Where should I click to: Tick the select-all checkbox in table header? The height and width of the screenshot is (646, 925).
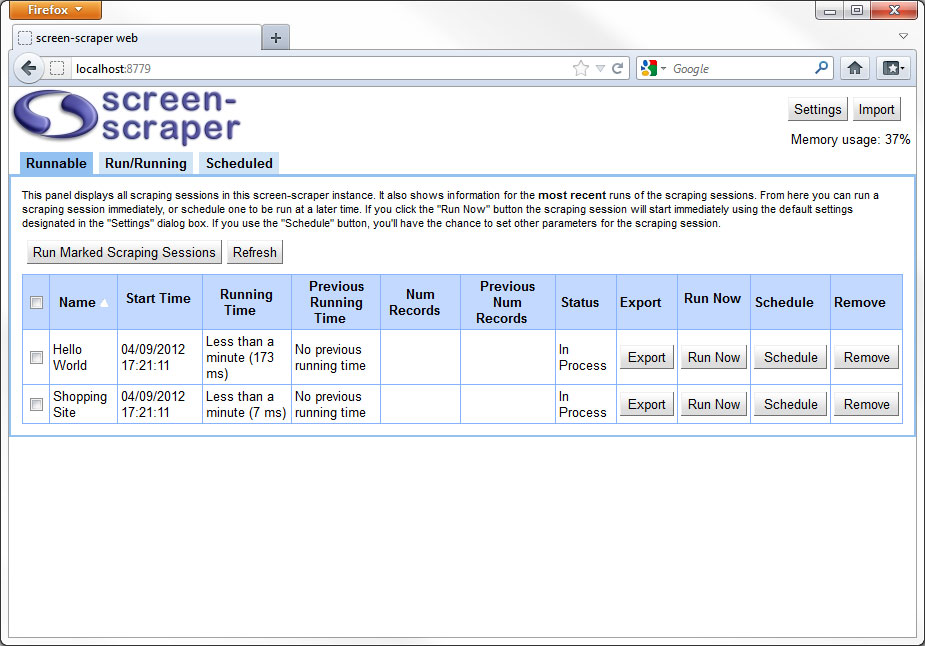coord(37,303)
